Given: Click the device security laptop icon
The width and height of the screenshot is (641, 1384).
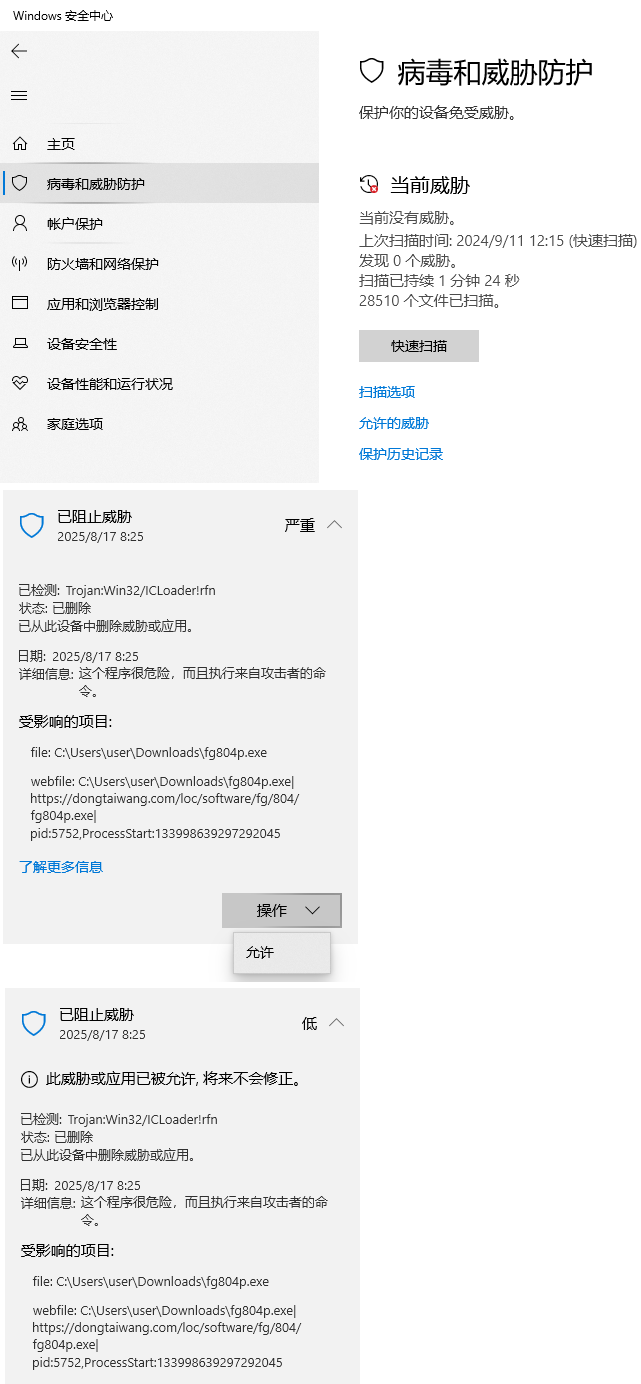Looking at the screenshot, I should pyautogui.click(x=20, y=344).
